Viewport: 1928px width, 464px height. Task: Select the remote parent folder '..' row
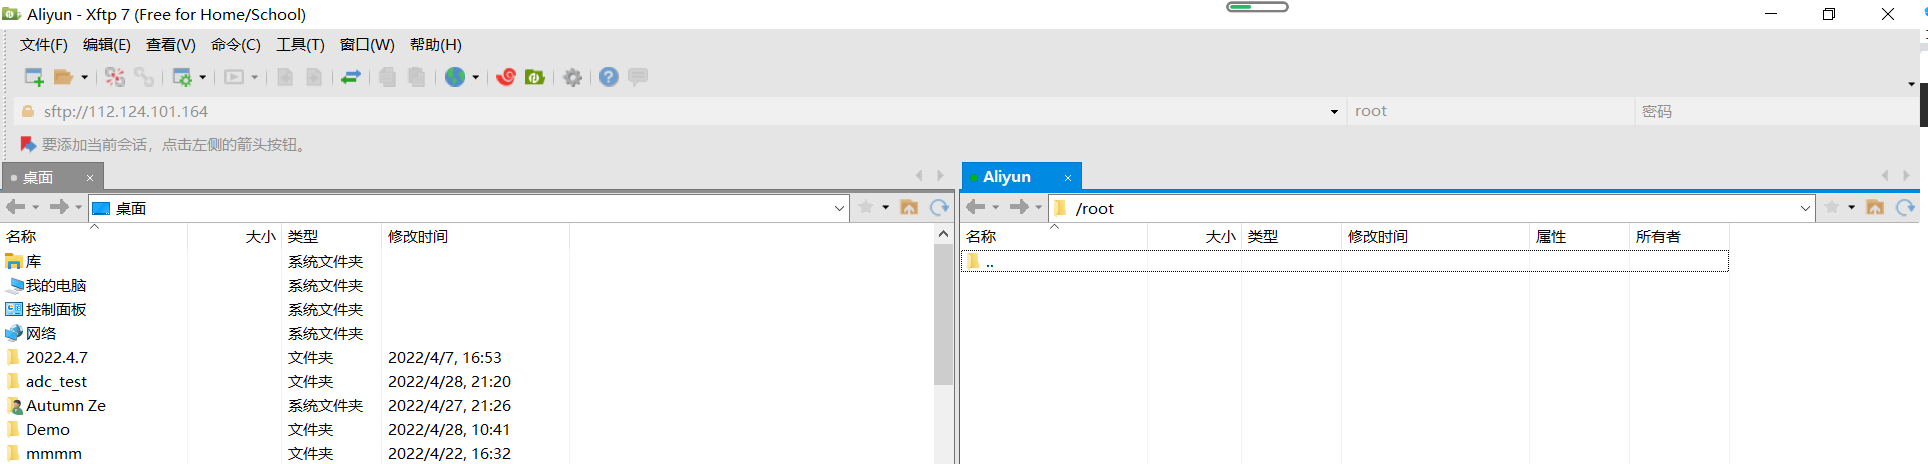(x=1345, y=262)
